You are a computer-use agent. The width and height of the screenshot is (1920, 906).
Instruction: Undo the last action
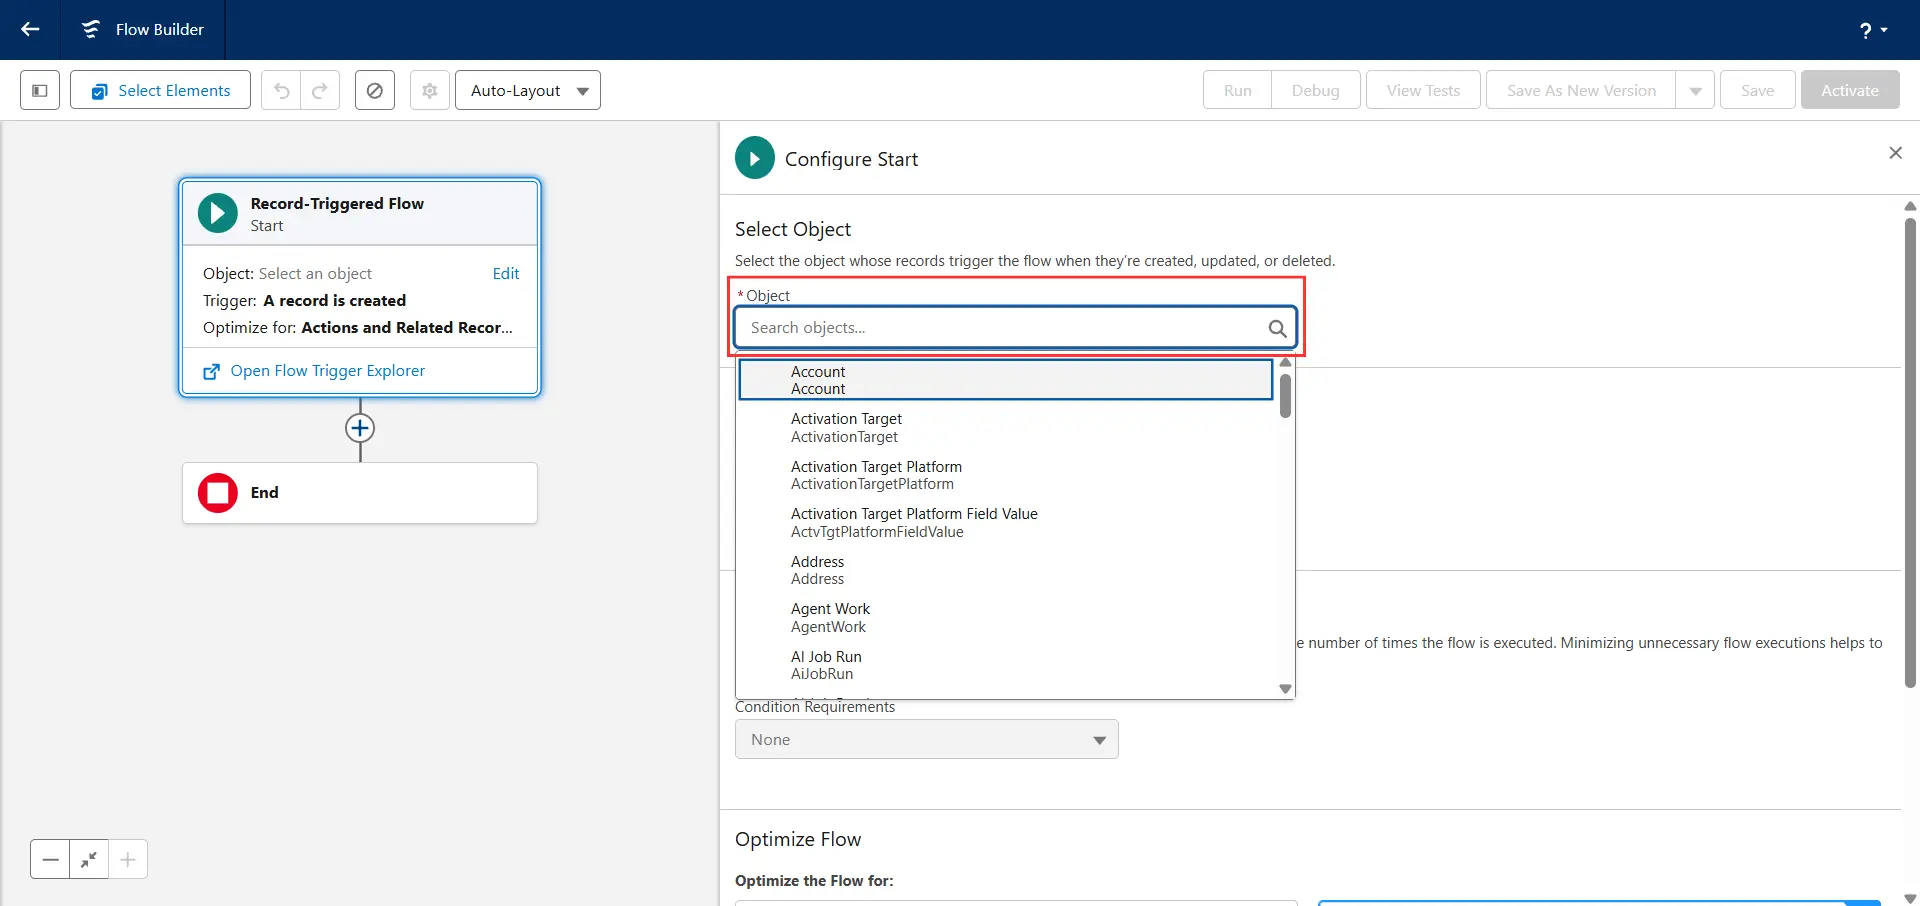281,90
